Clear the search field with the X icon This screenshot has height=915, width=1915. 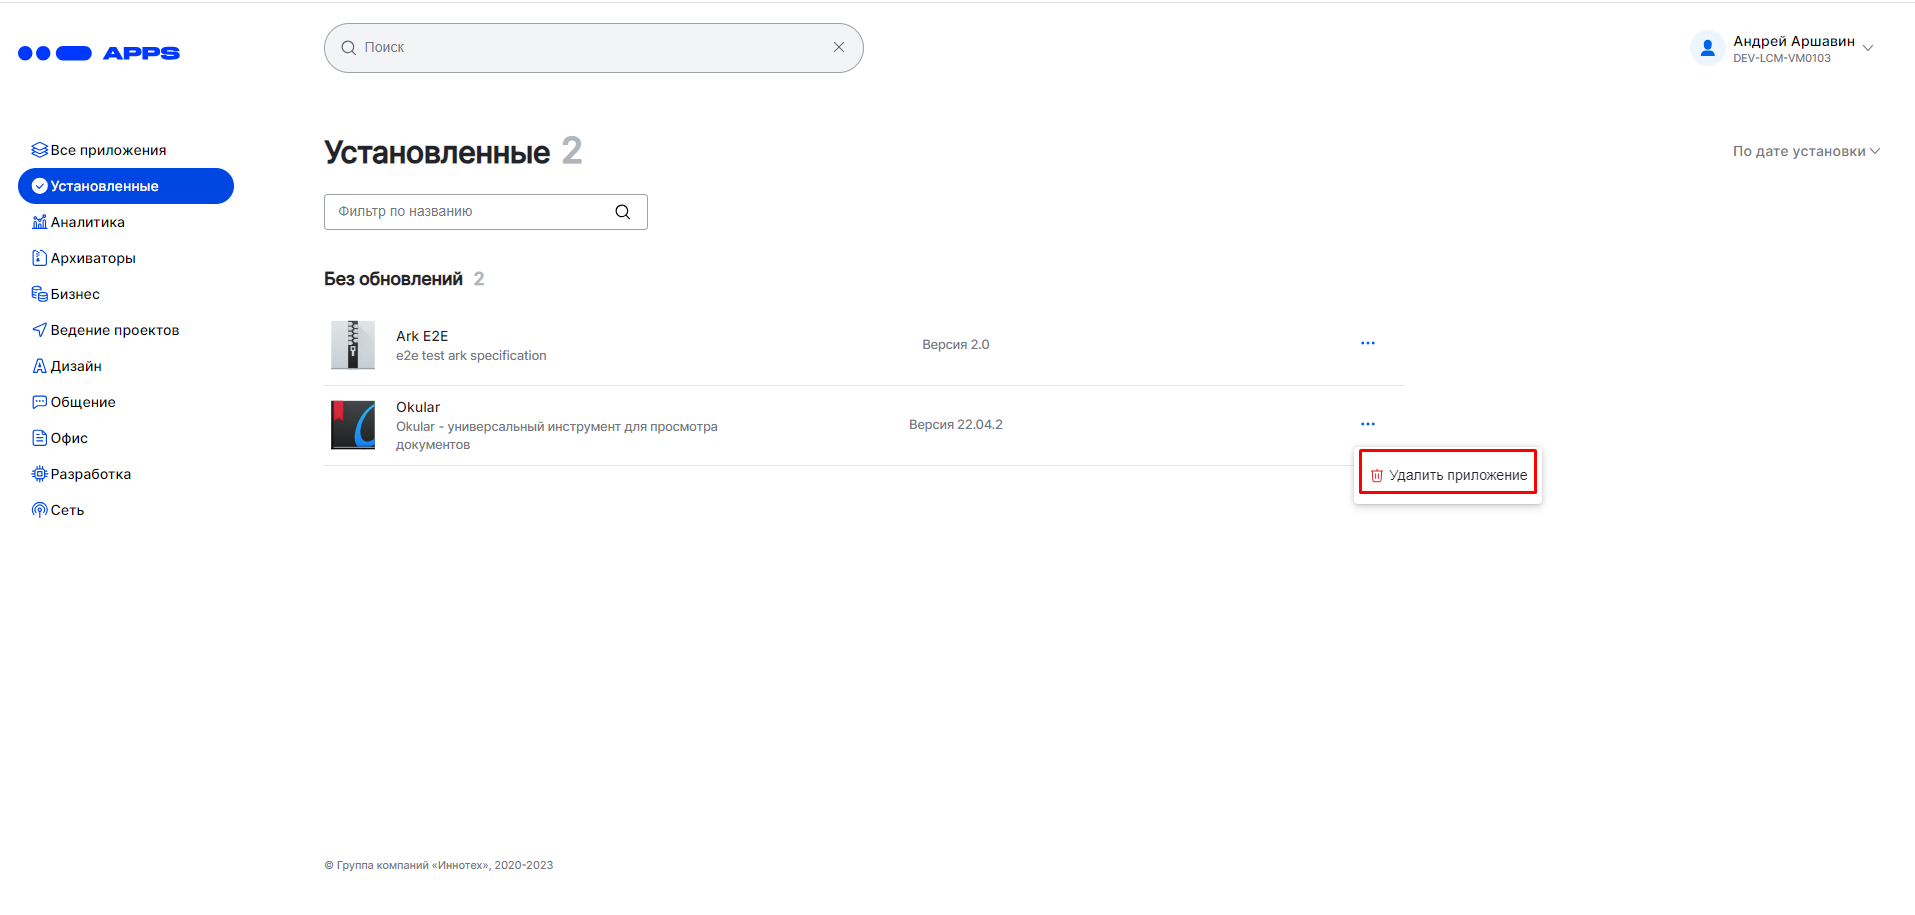(x=838, y=47)
